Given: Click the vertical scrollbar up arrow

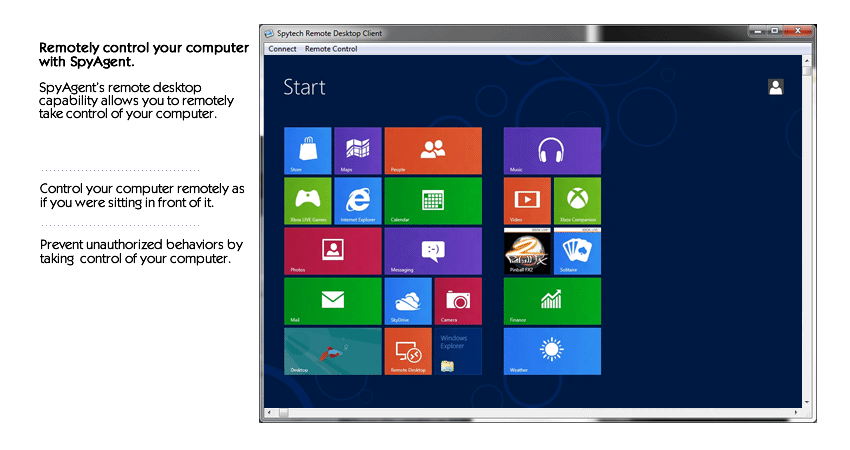Looking at the screenshot, I should click(x=807, y=60).
